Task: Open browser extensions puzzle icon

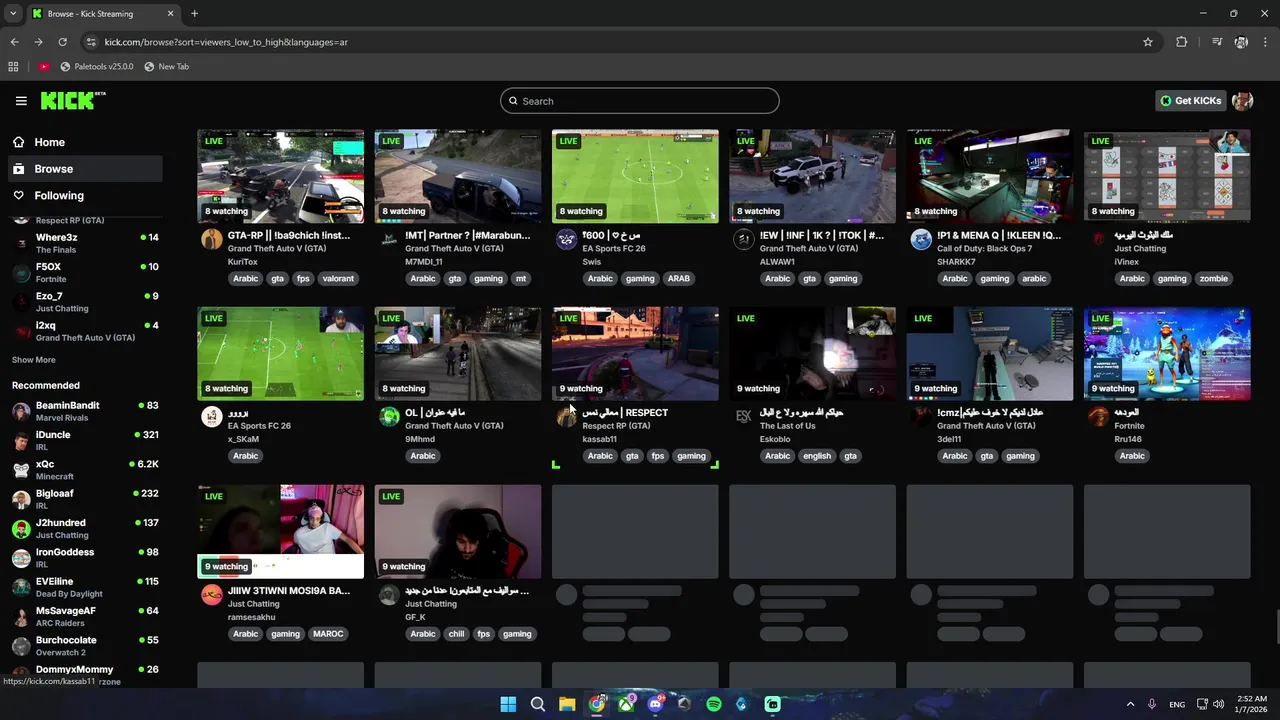Action: [x=1181, y=42]
